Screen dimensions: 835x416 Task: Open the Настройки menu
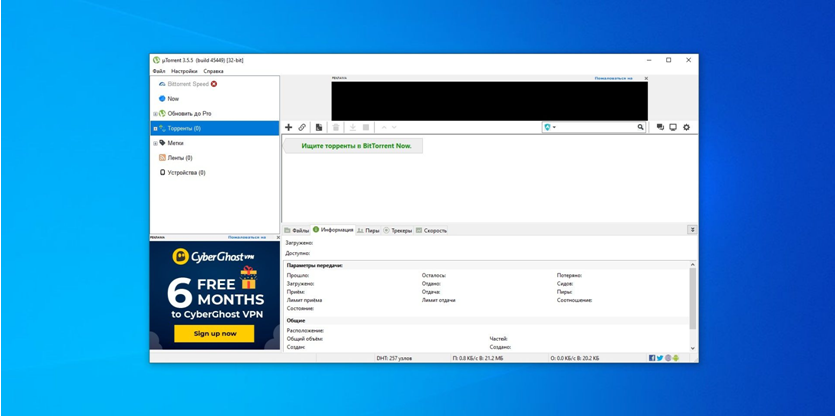pos(184,71)
